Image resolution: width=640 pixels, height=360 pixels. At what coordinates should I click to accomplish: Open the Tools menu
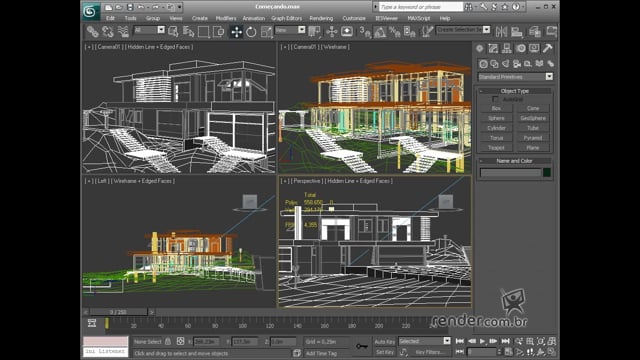point(131,18)
